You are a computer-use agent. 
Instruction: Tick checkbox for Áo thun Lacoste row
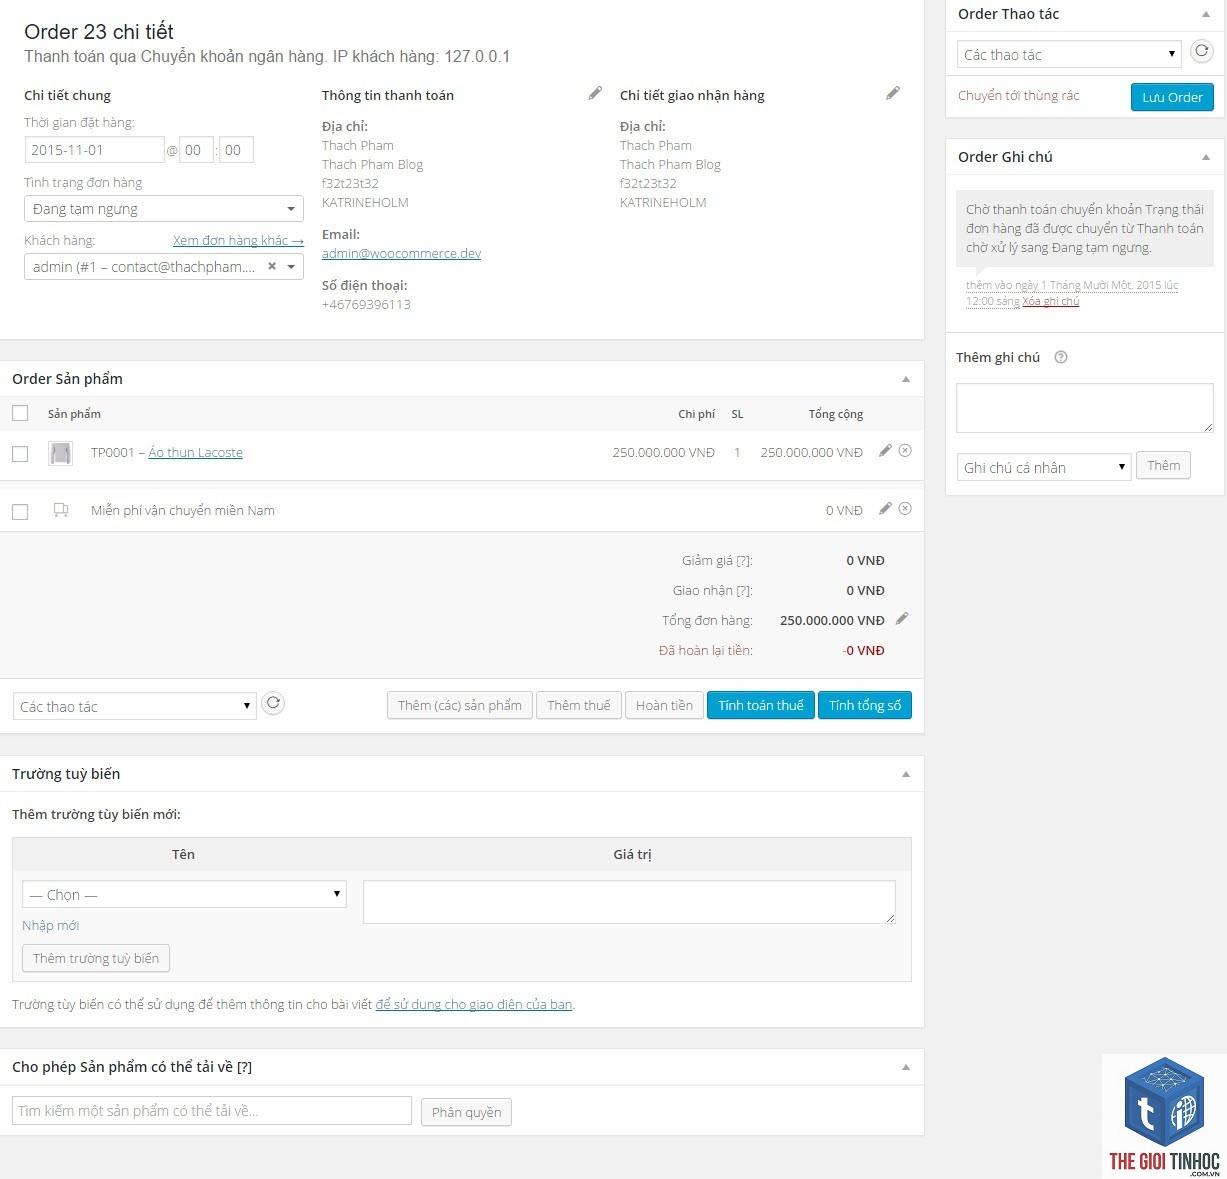(x=20, y=453)
